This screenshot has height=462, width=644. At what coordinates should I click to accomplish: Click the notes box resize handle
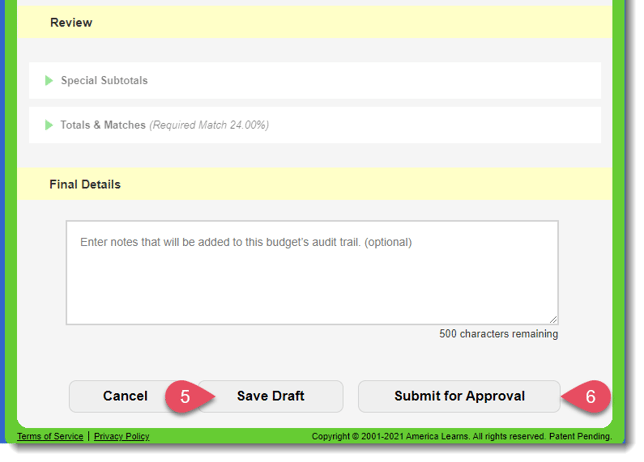[x=552, y=318]
